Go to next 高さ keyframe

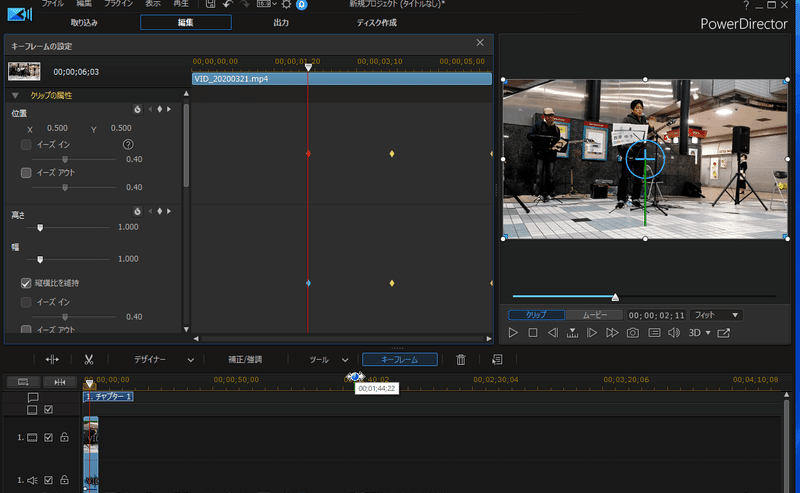(169, 211)
